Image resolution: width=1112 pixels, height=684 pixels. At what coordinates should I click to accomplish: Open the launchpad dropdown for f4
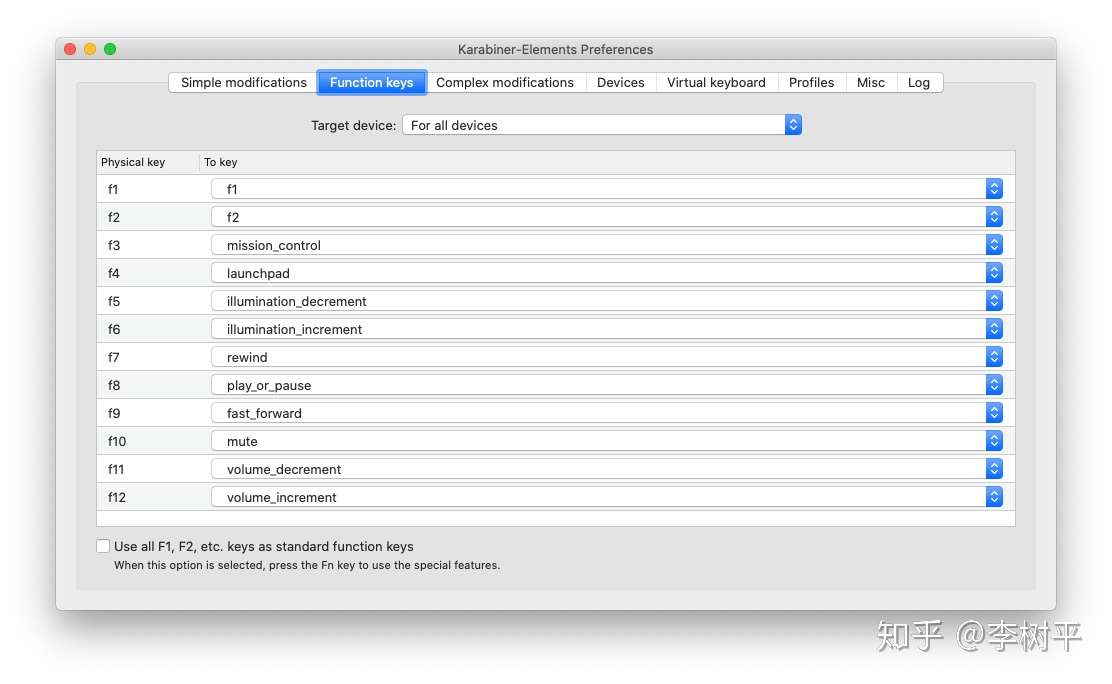[x=993, y=272]
